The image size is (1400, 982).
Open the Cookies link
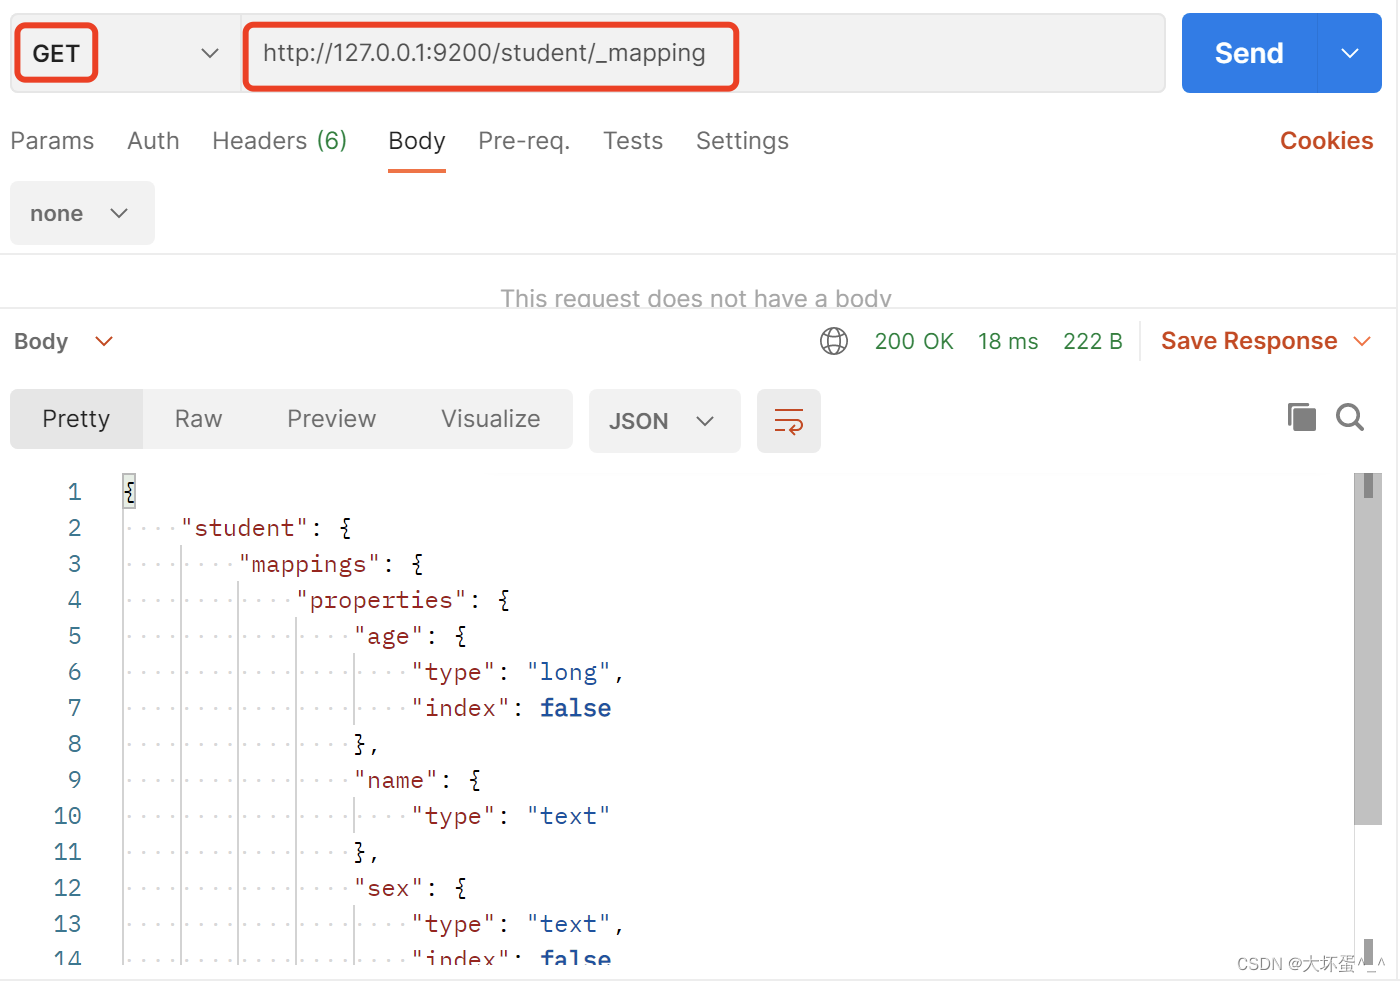click(1326, 141)
